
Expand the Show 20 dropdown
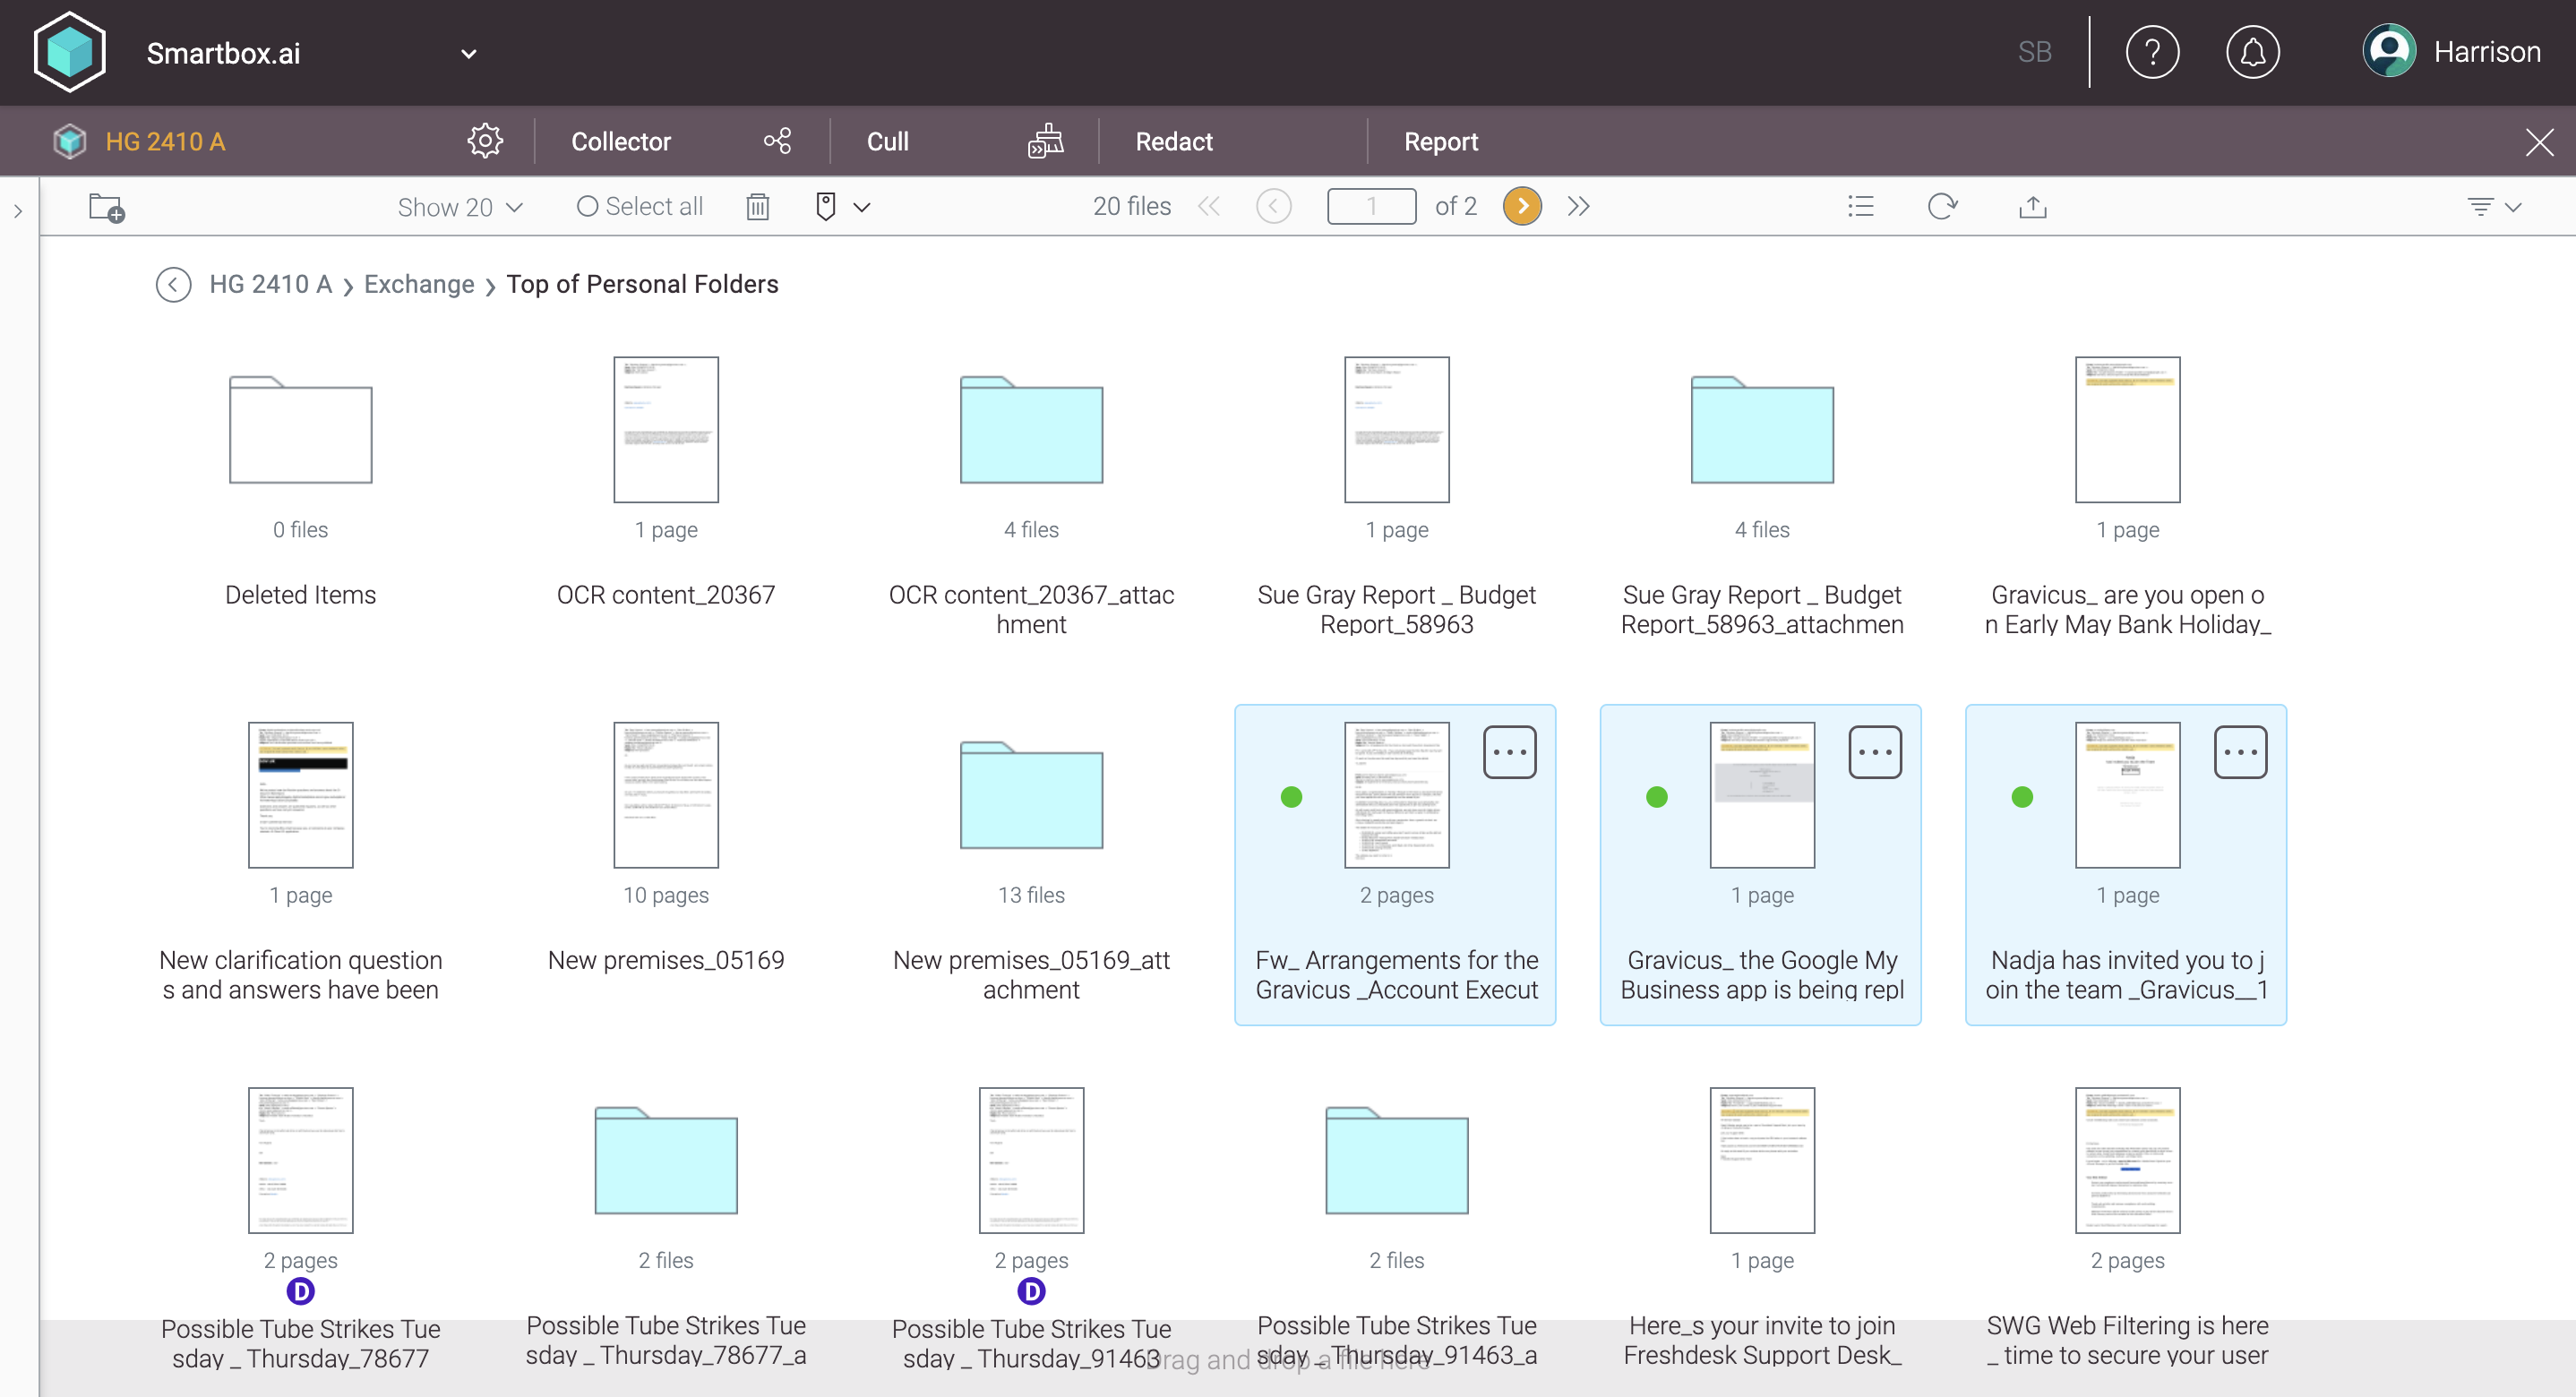460,207
